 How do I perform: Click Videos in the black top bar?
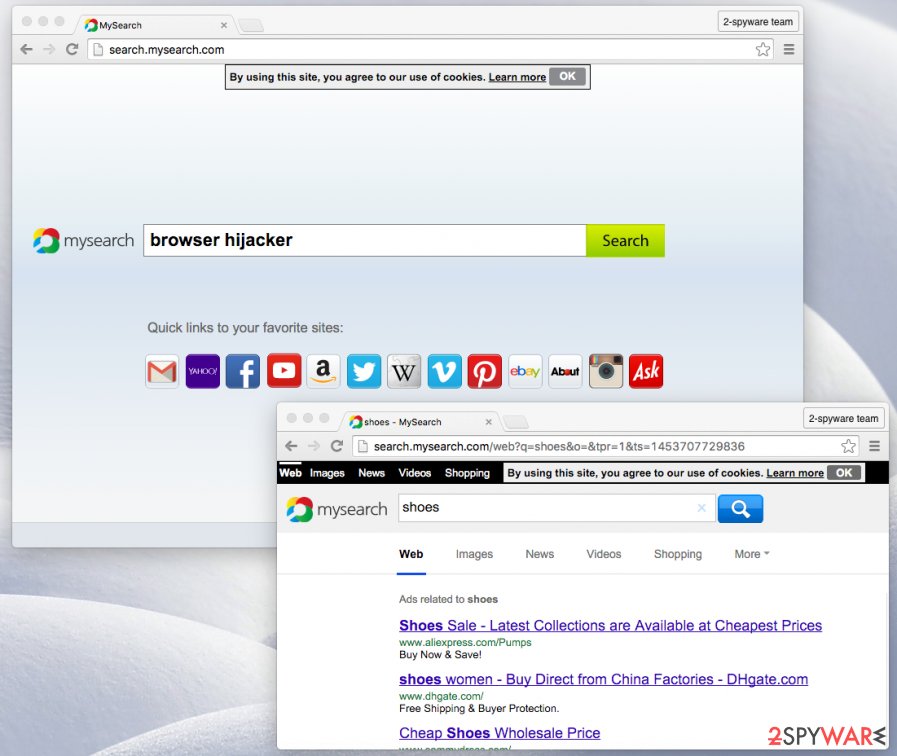pos(415,473)
